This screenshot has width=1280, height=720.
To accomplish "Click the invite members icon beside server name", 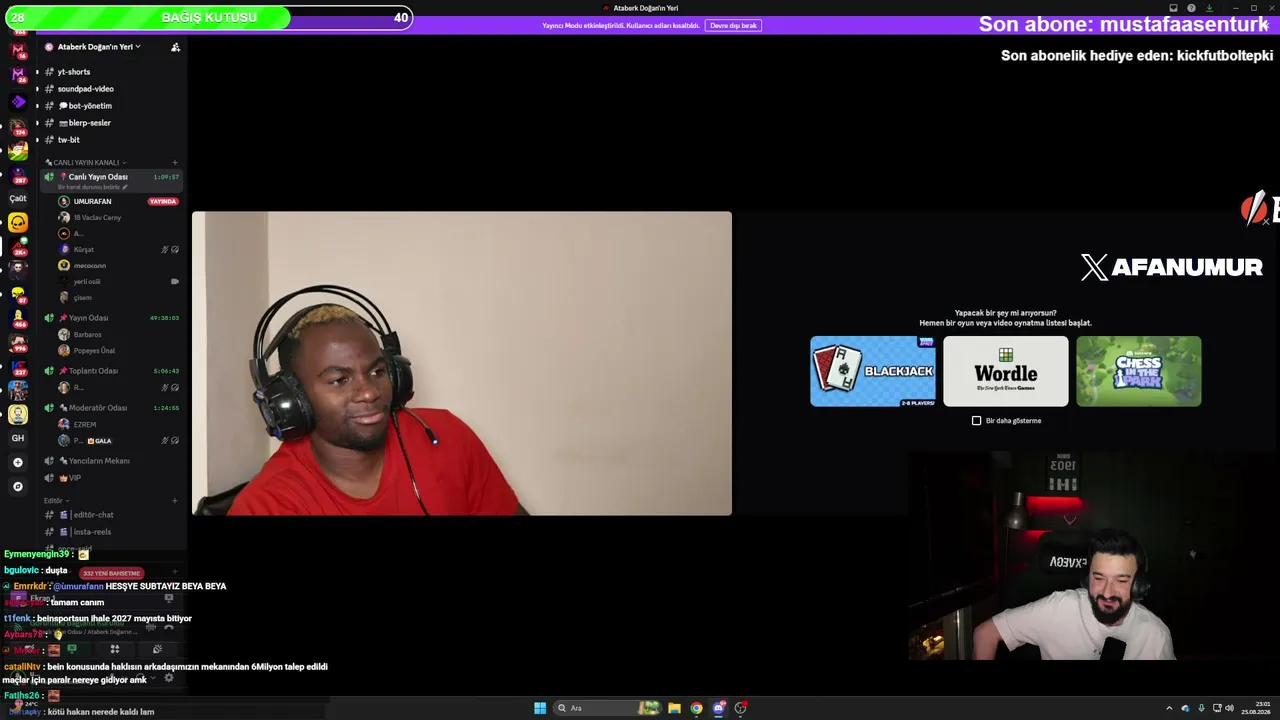I will tap(175, 47).
